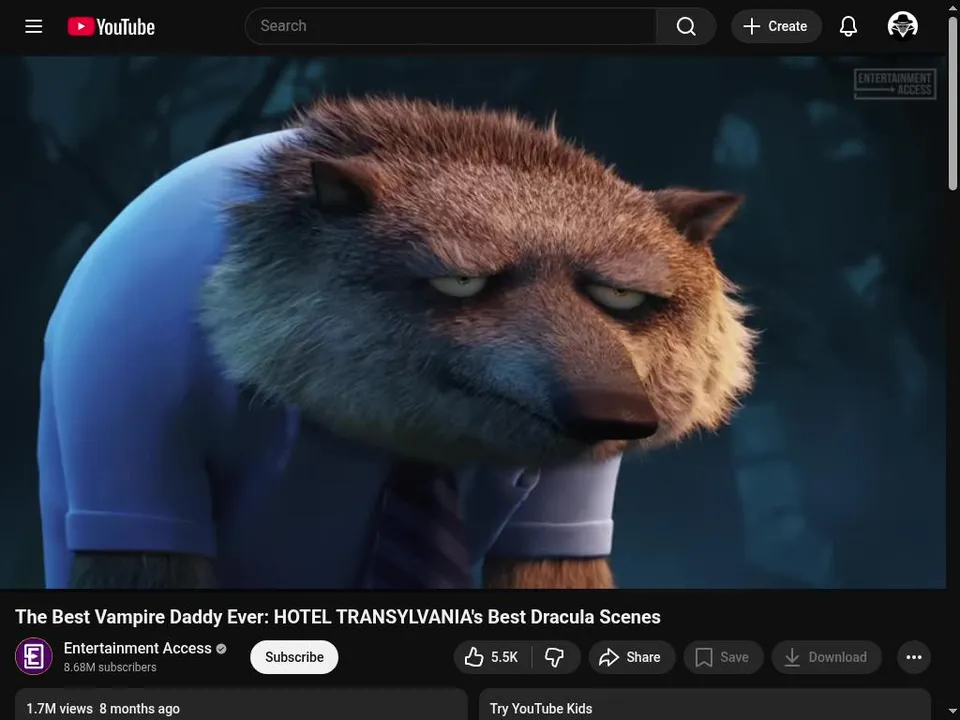The height and width of the screenshot is (720, 960).
Task: Open notifications bell
Action: (x=848, y=26)
